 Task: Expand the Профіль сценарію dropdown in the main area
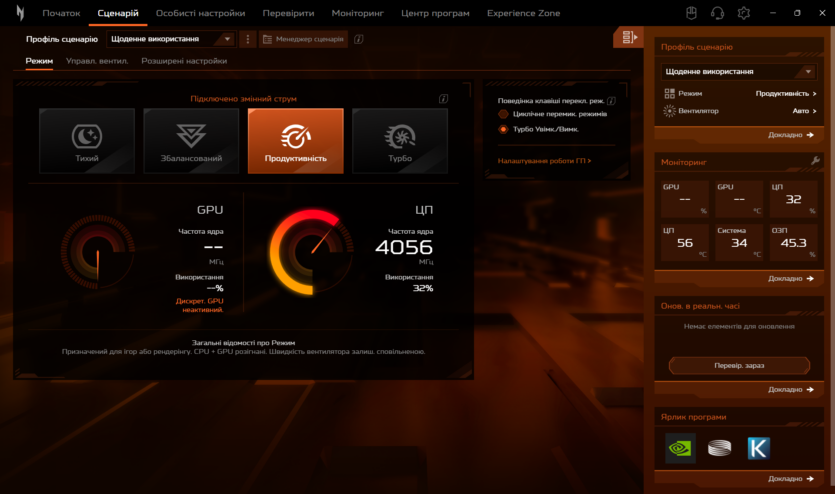(169, 39)
